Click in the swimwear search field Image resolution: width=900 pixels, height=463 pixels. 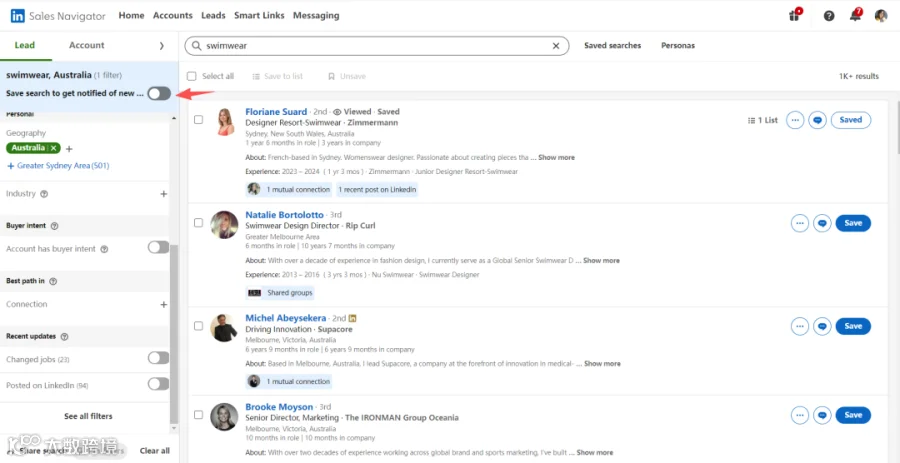click(x=377, y=46)
